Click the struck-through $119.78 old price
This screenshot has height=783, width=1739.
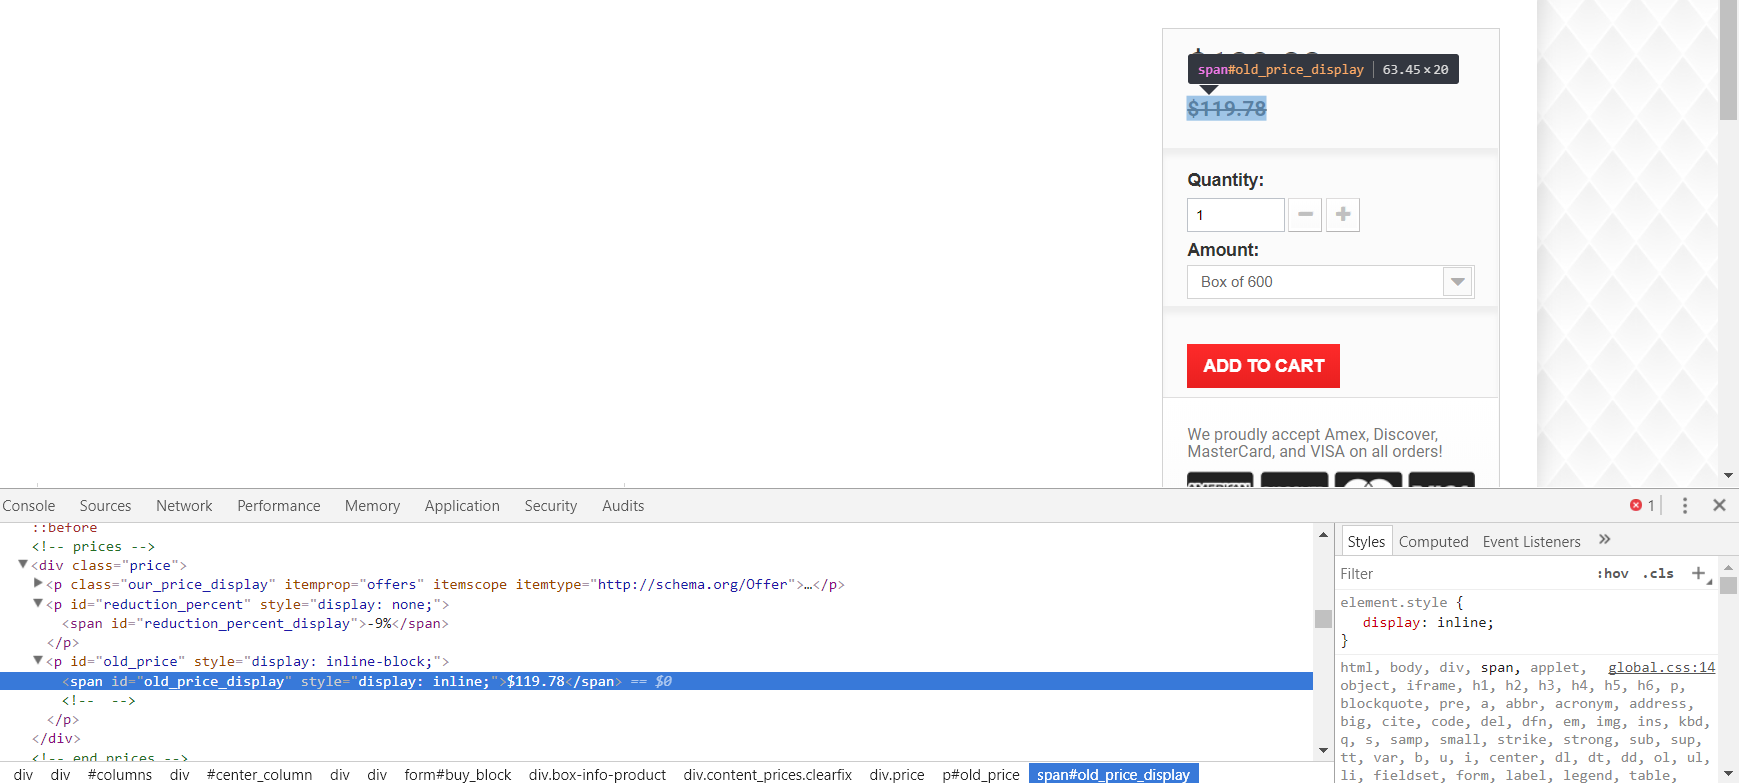coord(1227,108)
